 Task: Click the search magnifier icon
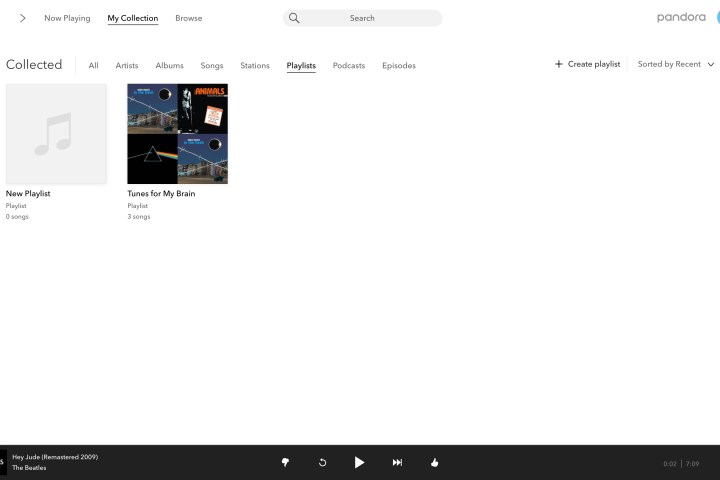(294, 18)
